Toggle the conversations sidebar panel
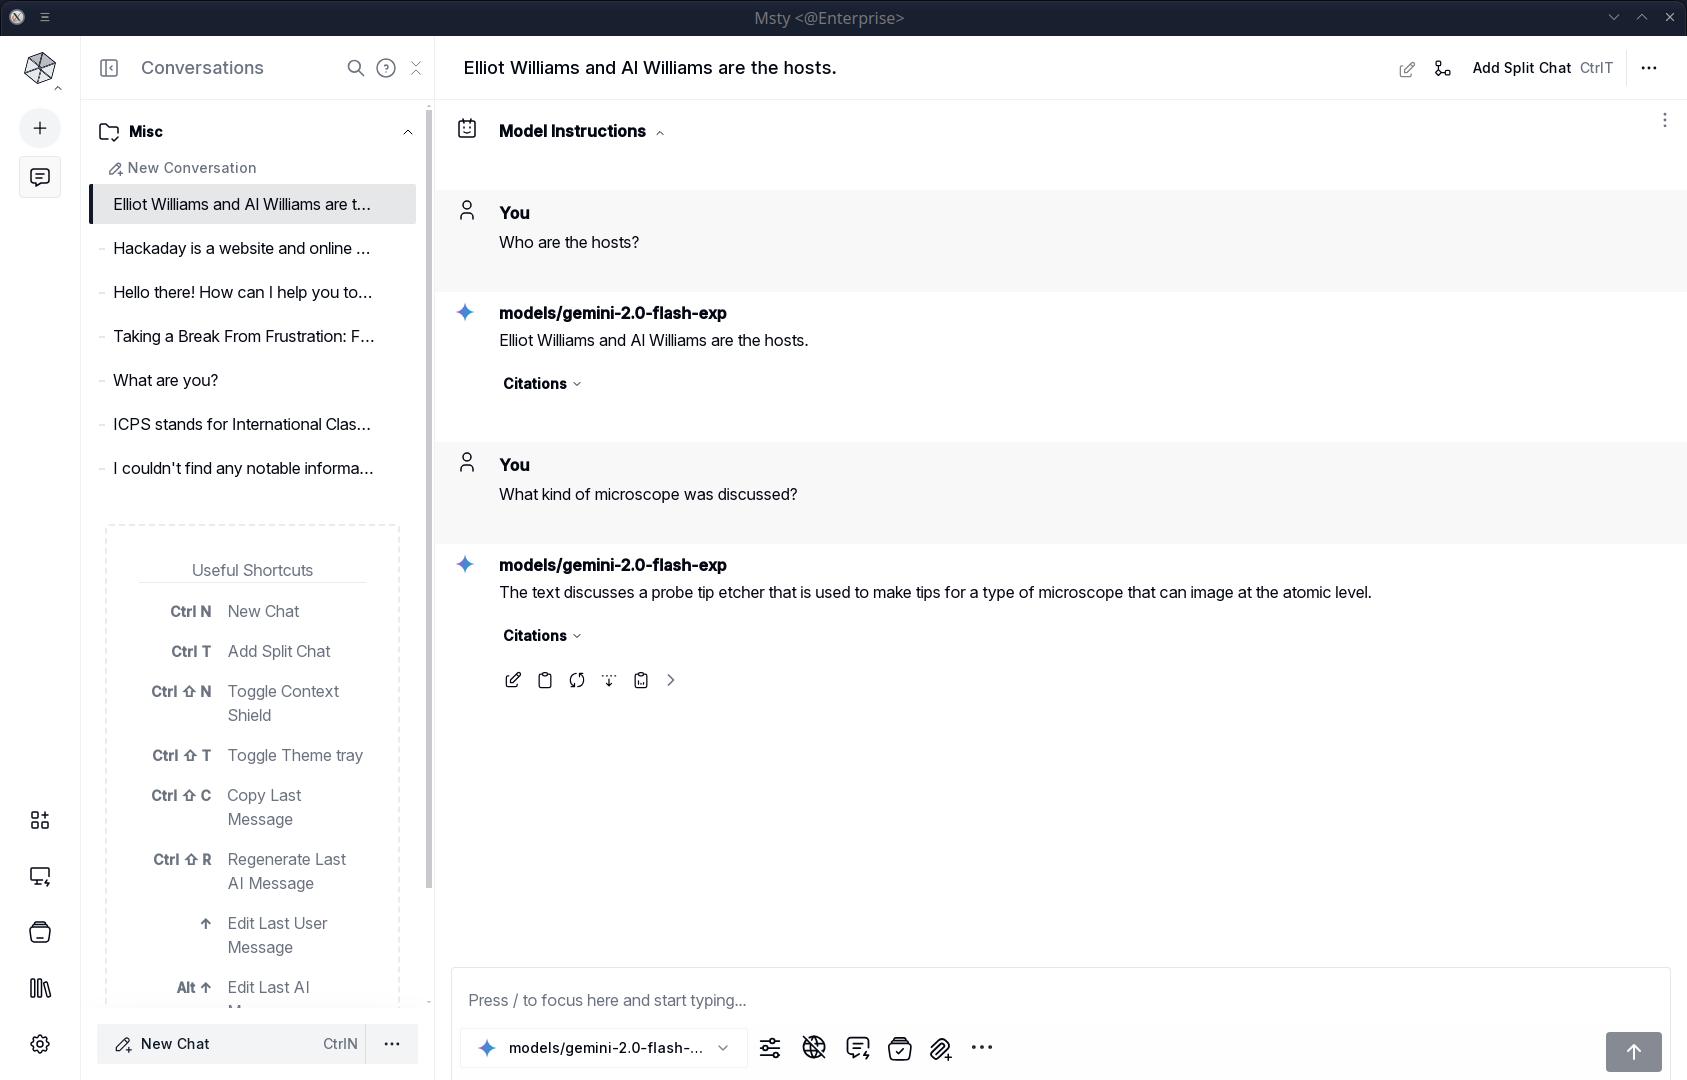 pyautogui.click(x=109, y=68)
